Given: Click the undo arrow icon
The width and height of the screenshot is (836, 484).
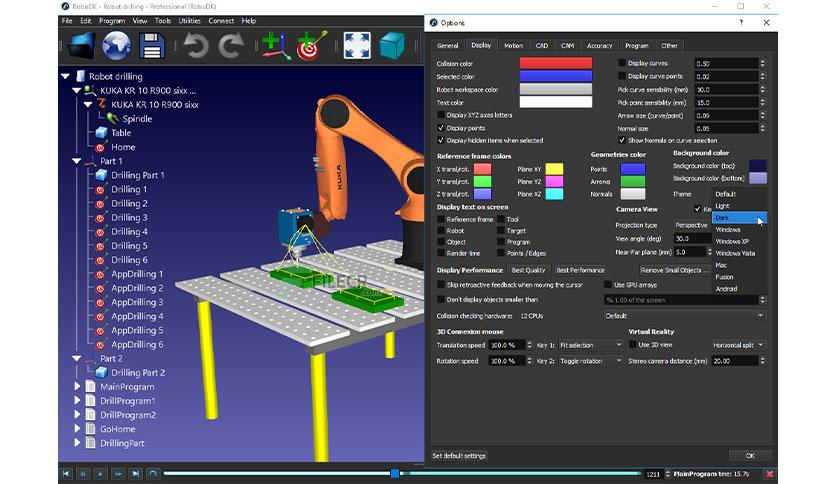Looking at the screenshot, I should pos(196,46).
